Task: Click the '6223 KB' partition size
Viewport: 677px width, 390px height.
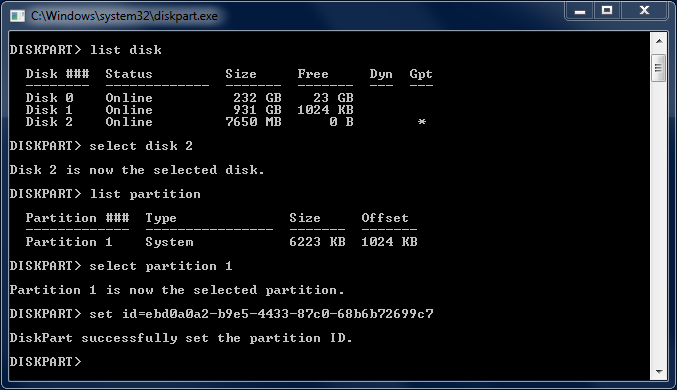Action: tap(317, 242)
